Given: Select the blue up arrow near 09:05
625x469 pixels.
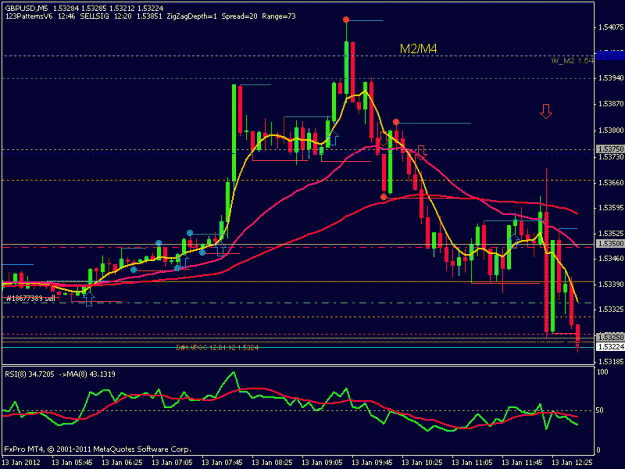Looking at the screenshot, I should point(334,138).
